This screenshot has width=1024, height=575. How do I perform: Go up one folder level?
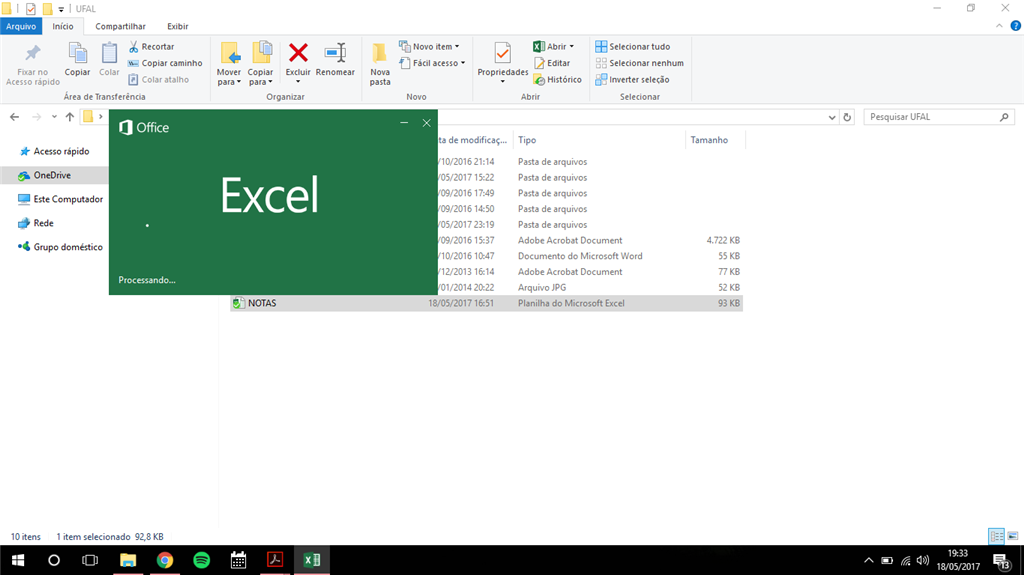(70, 117)
